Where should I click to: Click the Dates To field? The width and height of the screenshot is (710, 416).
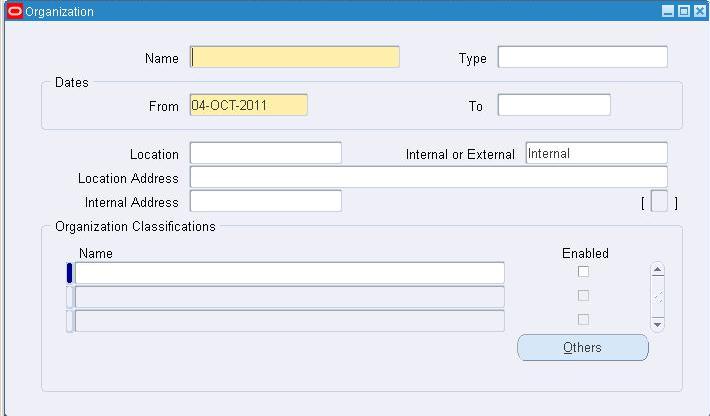click(x=554, y=105)
